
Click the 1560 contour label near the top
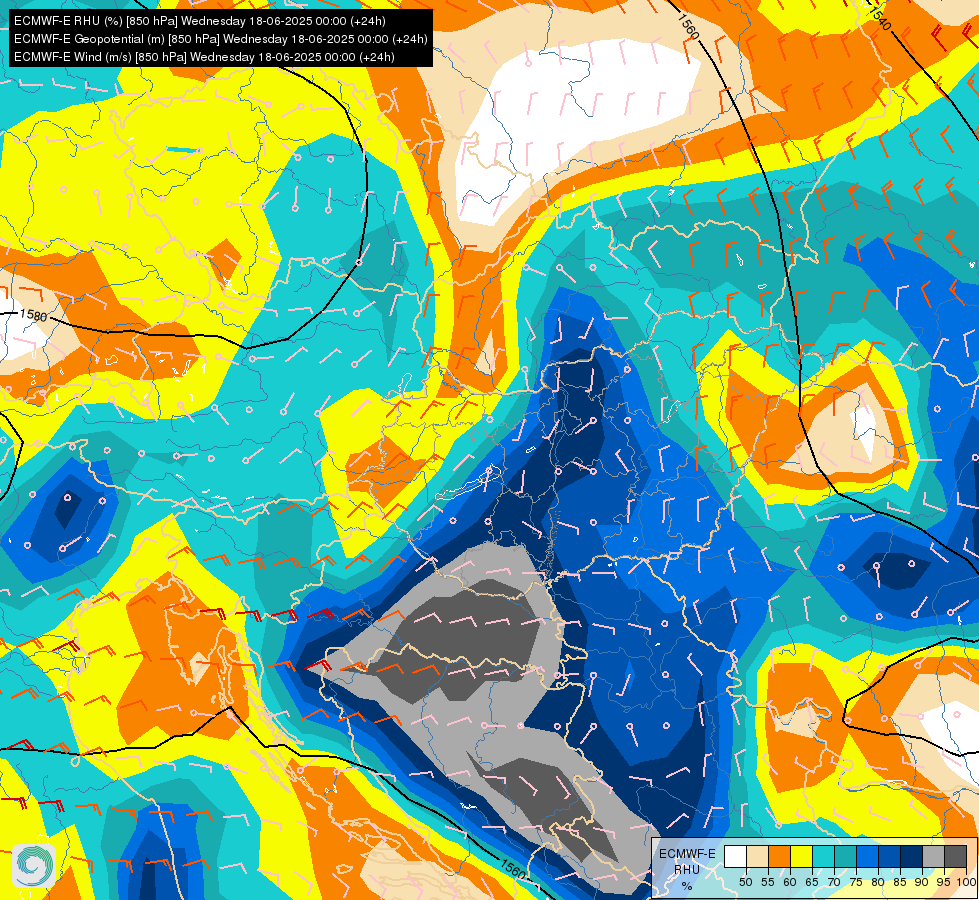(x=687, y=26)
